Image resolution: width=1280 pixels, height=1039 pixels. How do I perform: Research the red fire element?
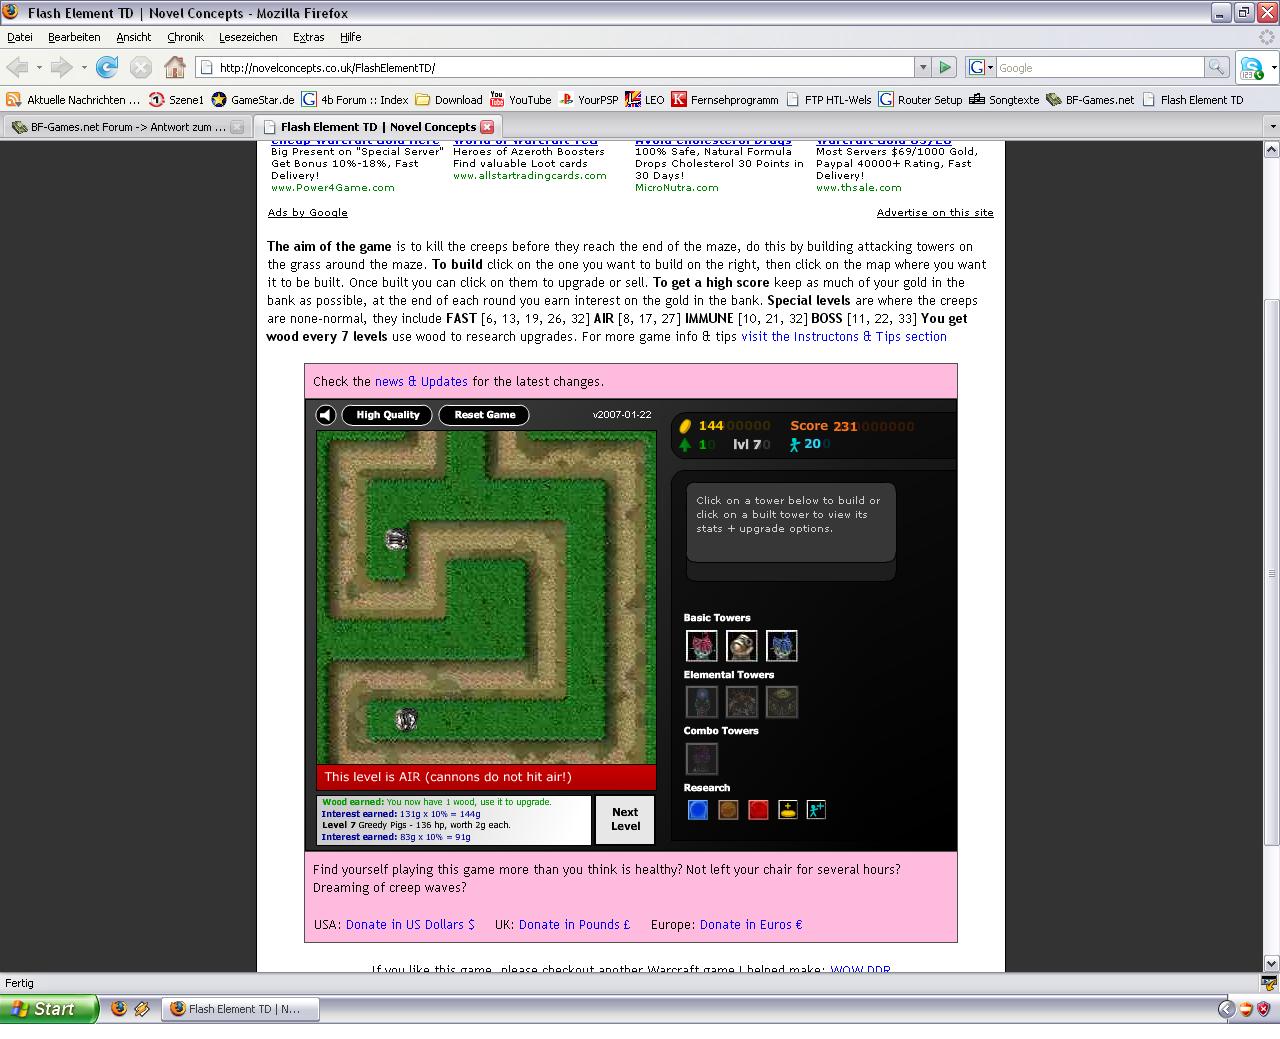point(758,810)
